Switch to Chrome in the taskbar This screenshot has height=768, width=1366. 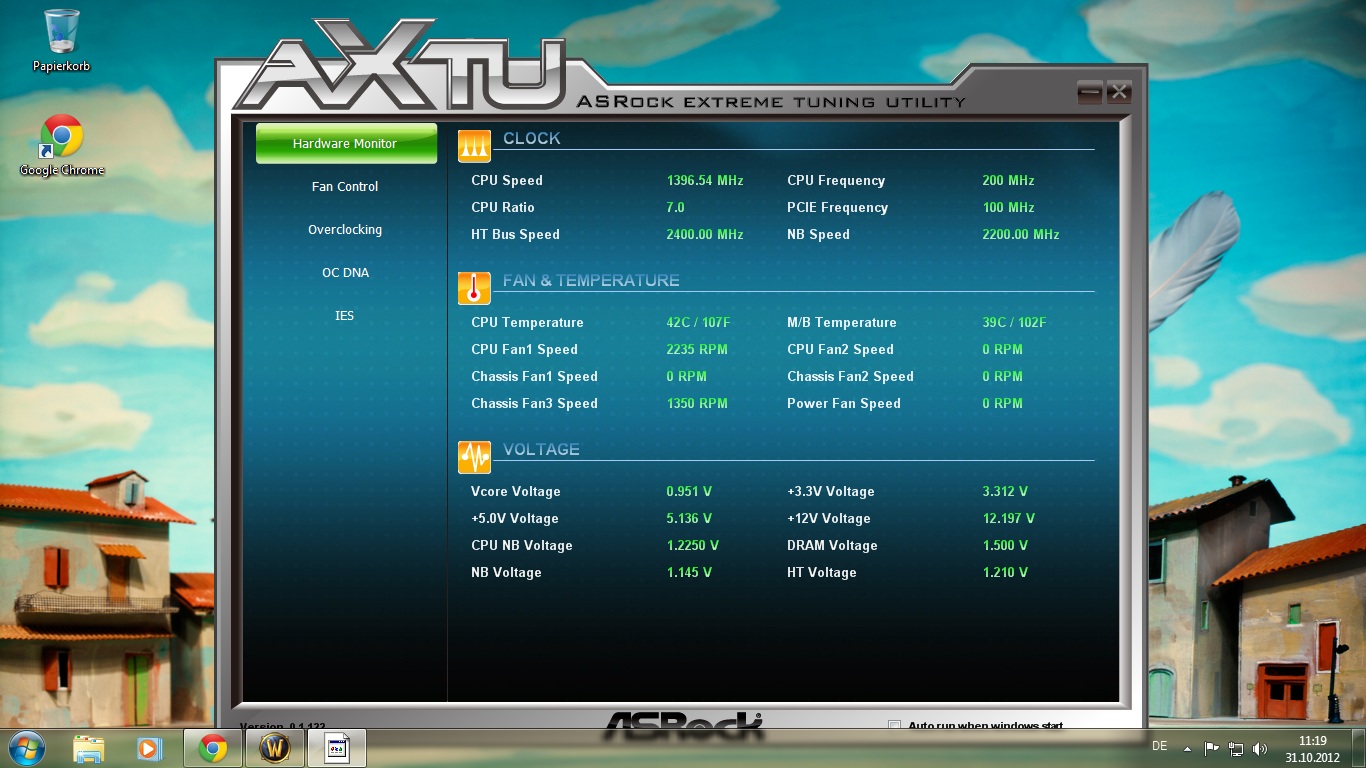point(212,748)
